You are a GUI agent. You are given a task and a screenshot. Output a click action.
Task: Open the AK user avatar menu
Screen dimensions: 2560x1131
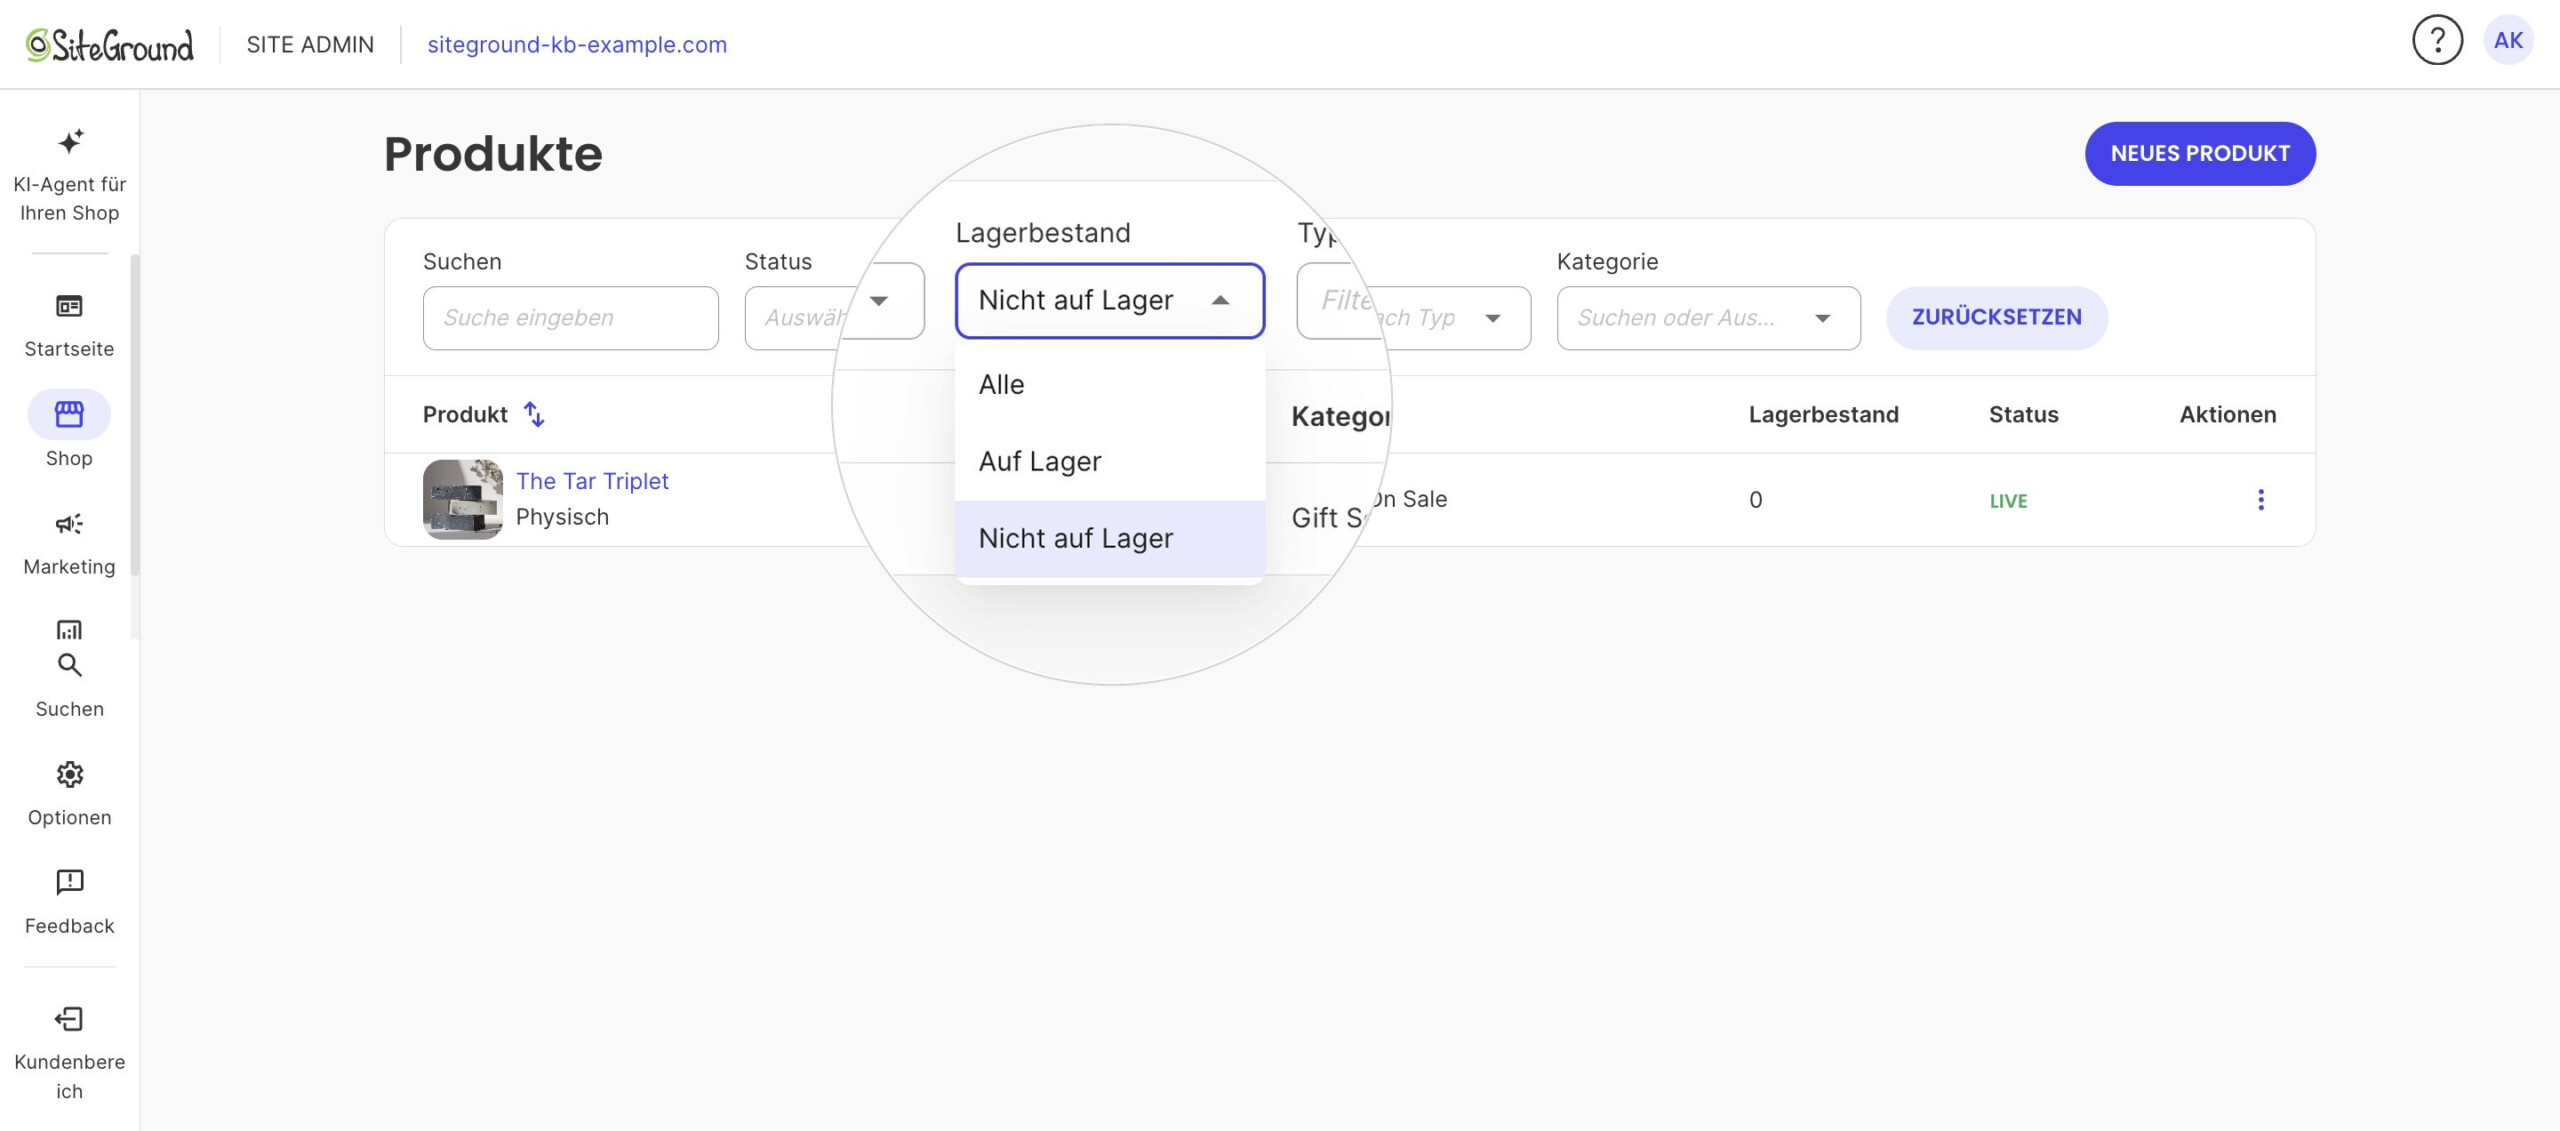click(2508, 41)
